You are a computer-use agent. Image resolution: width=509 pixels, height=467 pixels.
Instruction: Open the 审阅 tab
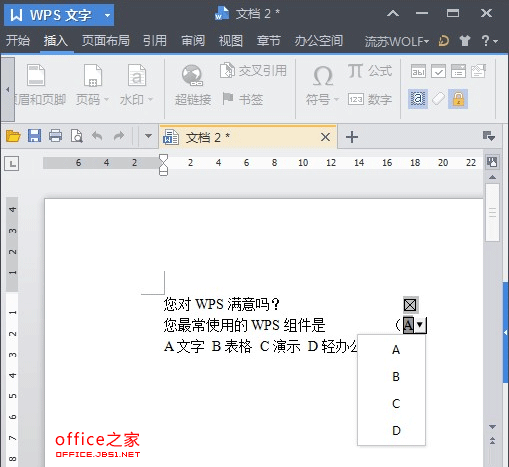(x=193, y=41)
